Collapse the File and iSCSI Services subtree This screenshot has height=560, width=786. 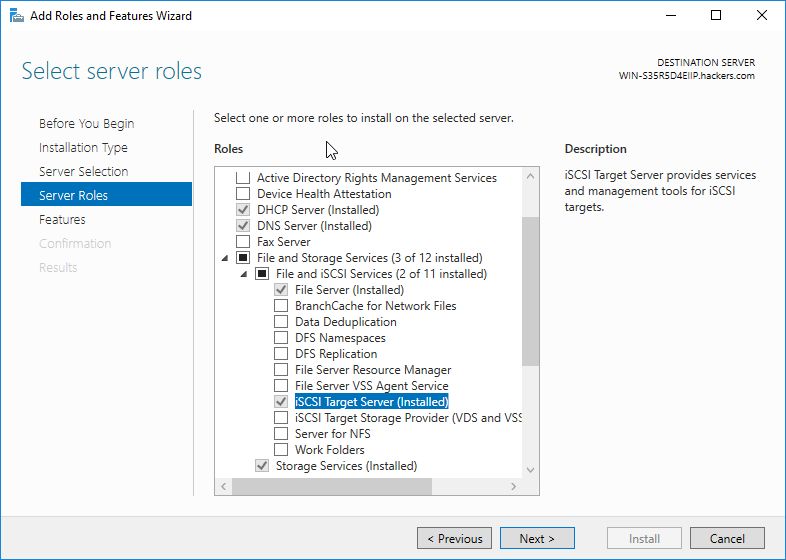(243, 274)
